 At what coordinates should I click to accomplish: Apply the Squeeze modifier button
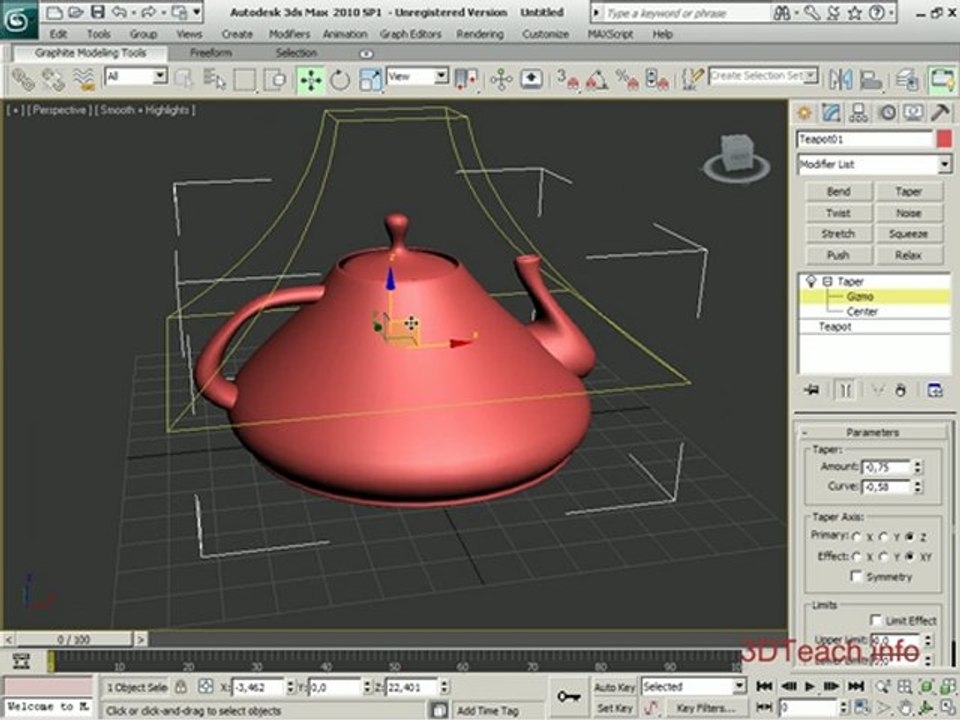(909, 234)
